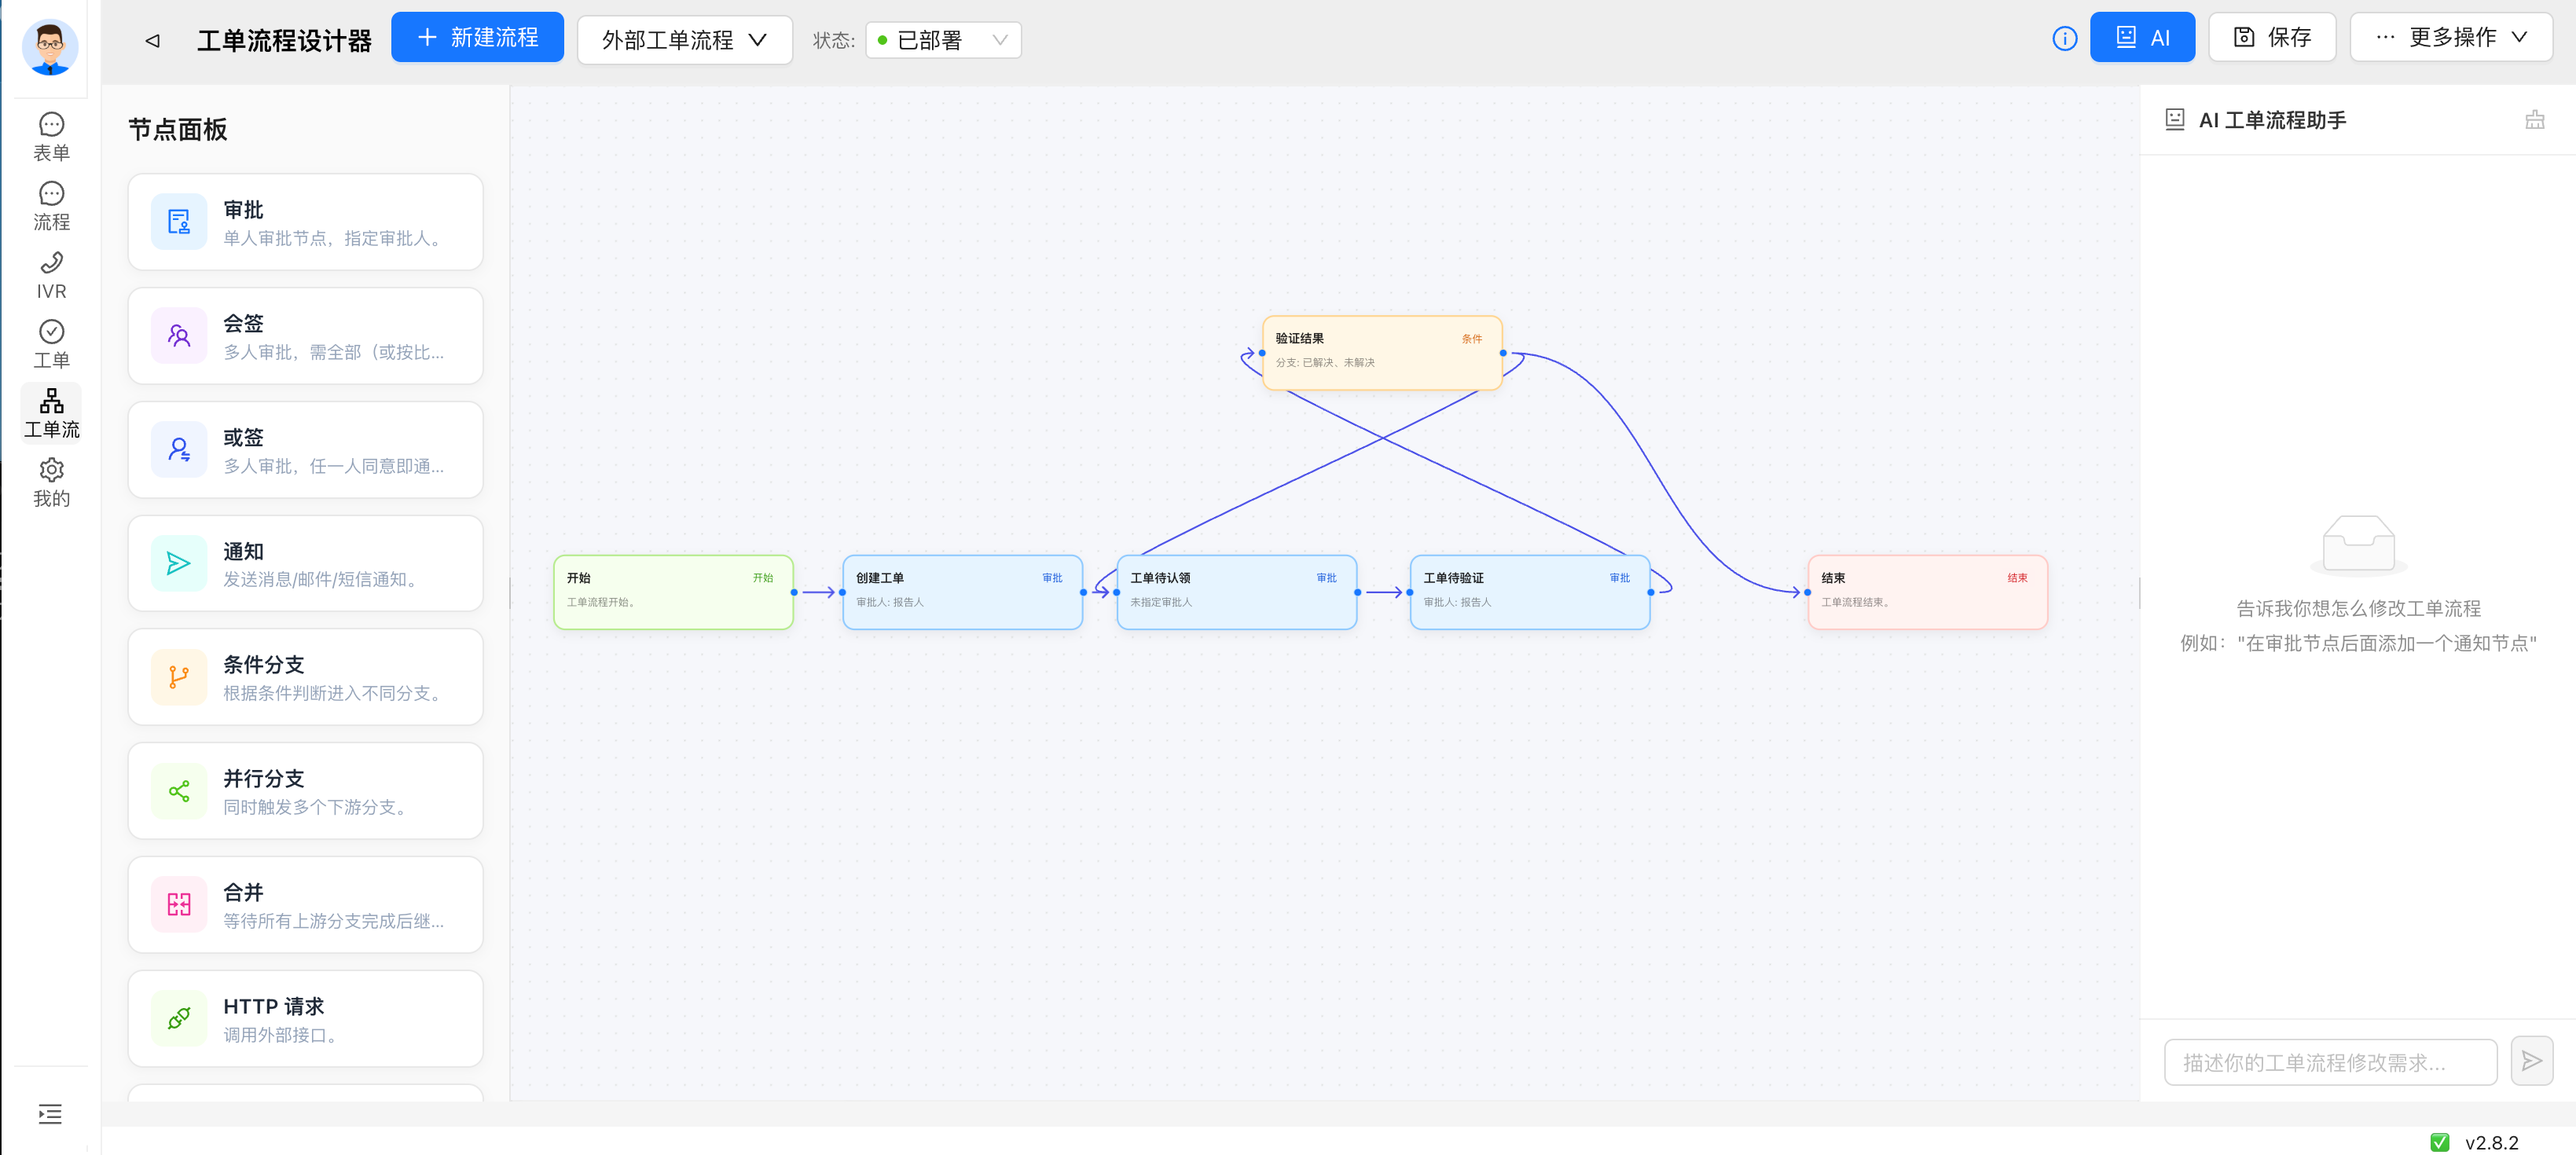Viewport: 2576px width, 1155px height.
Task: Click the send message arrow icon
Action: pyautogui.click(x=2531, y=1061)
